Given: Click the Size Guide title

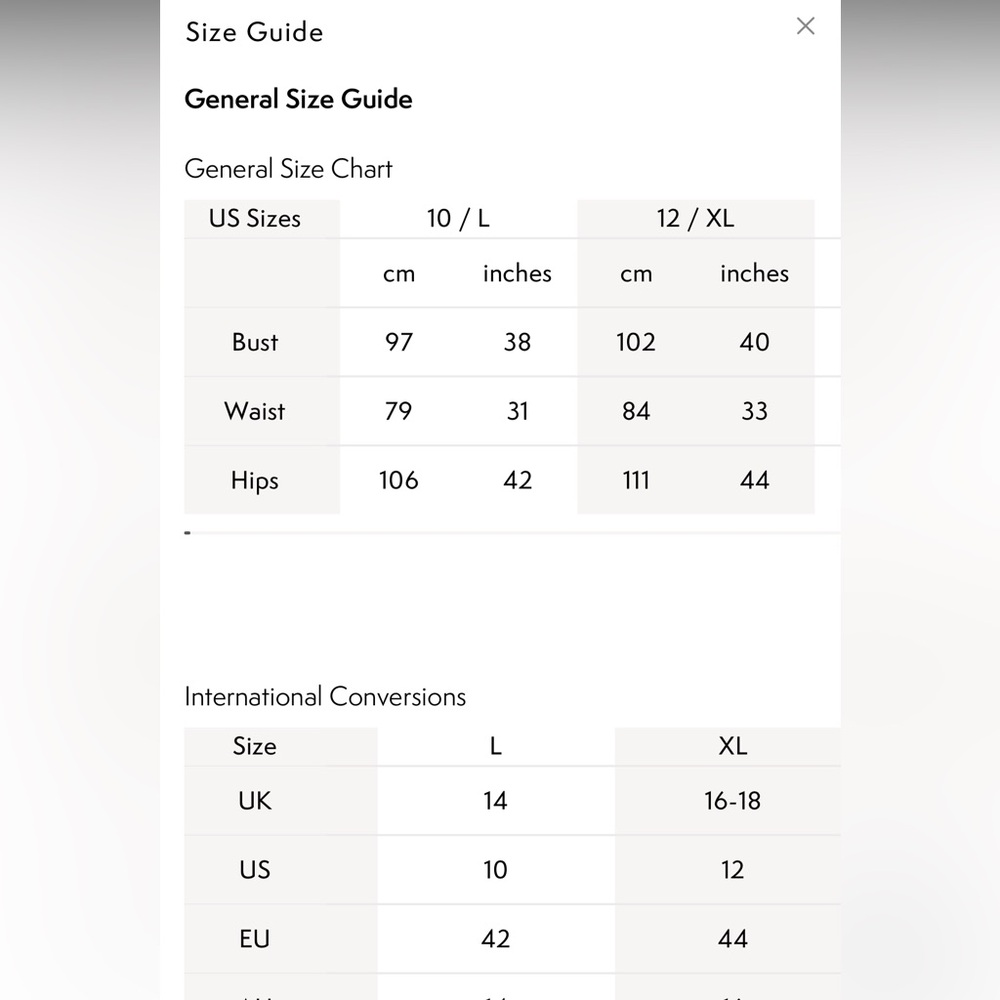Looking at the screenshot, I should 254,32.
